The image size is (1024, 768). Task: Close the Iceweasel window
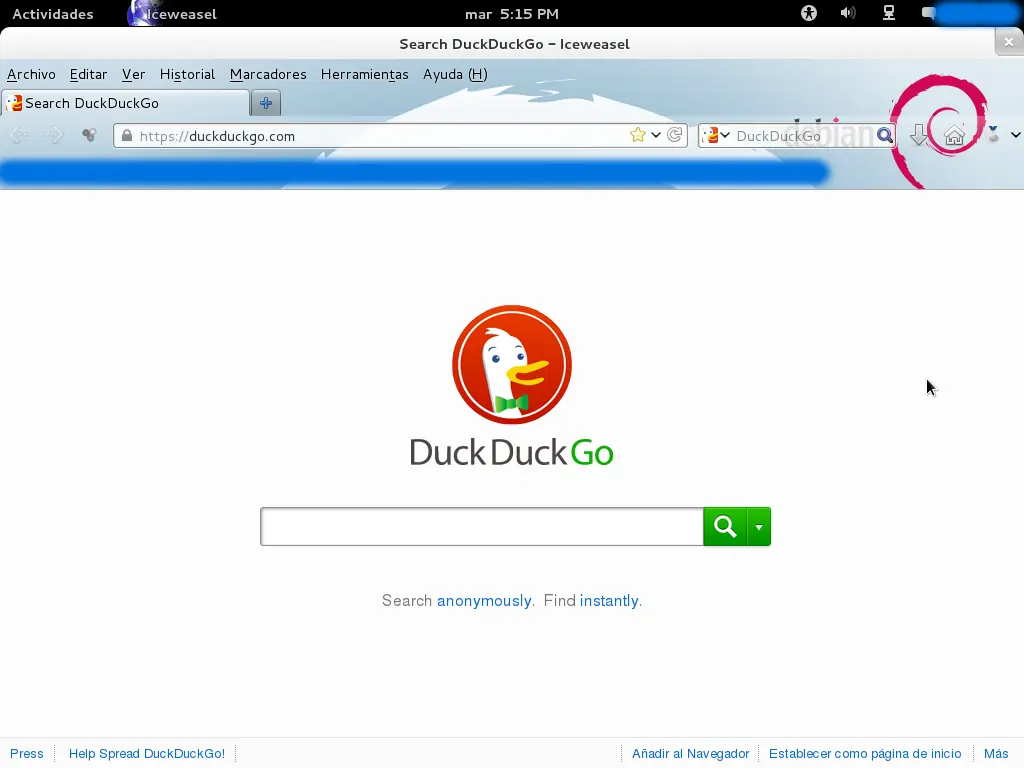tap(1009, 42)
